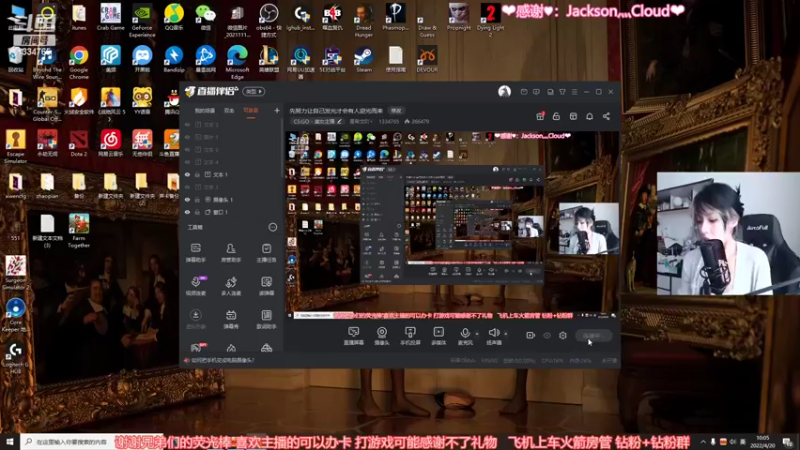
Task: Open Google Chrome desktop shortcut
Action: 79,62
